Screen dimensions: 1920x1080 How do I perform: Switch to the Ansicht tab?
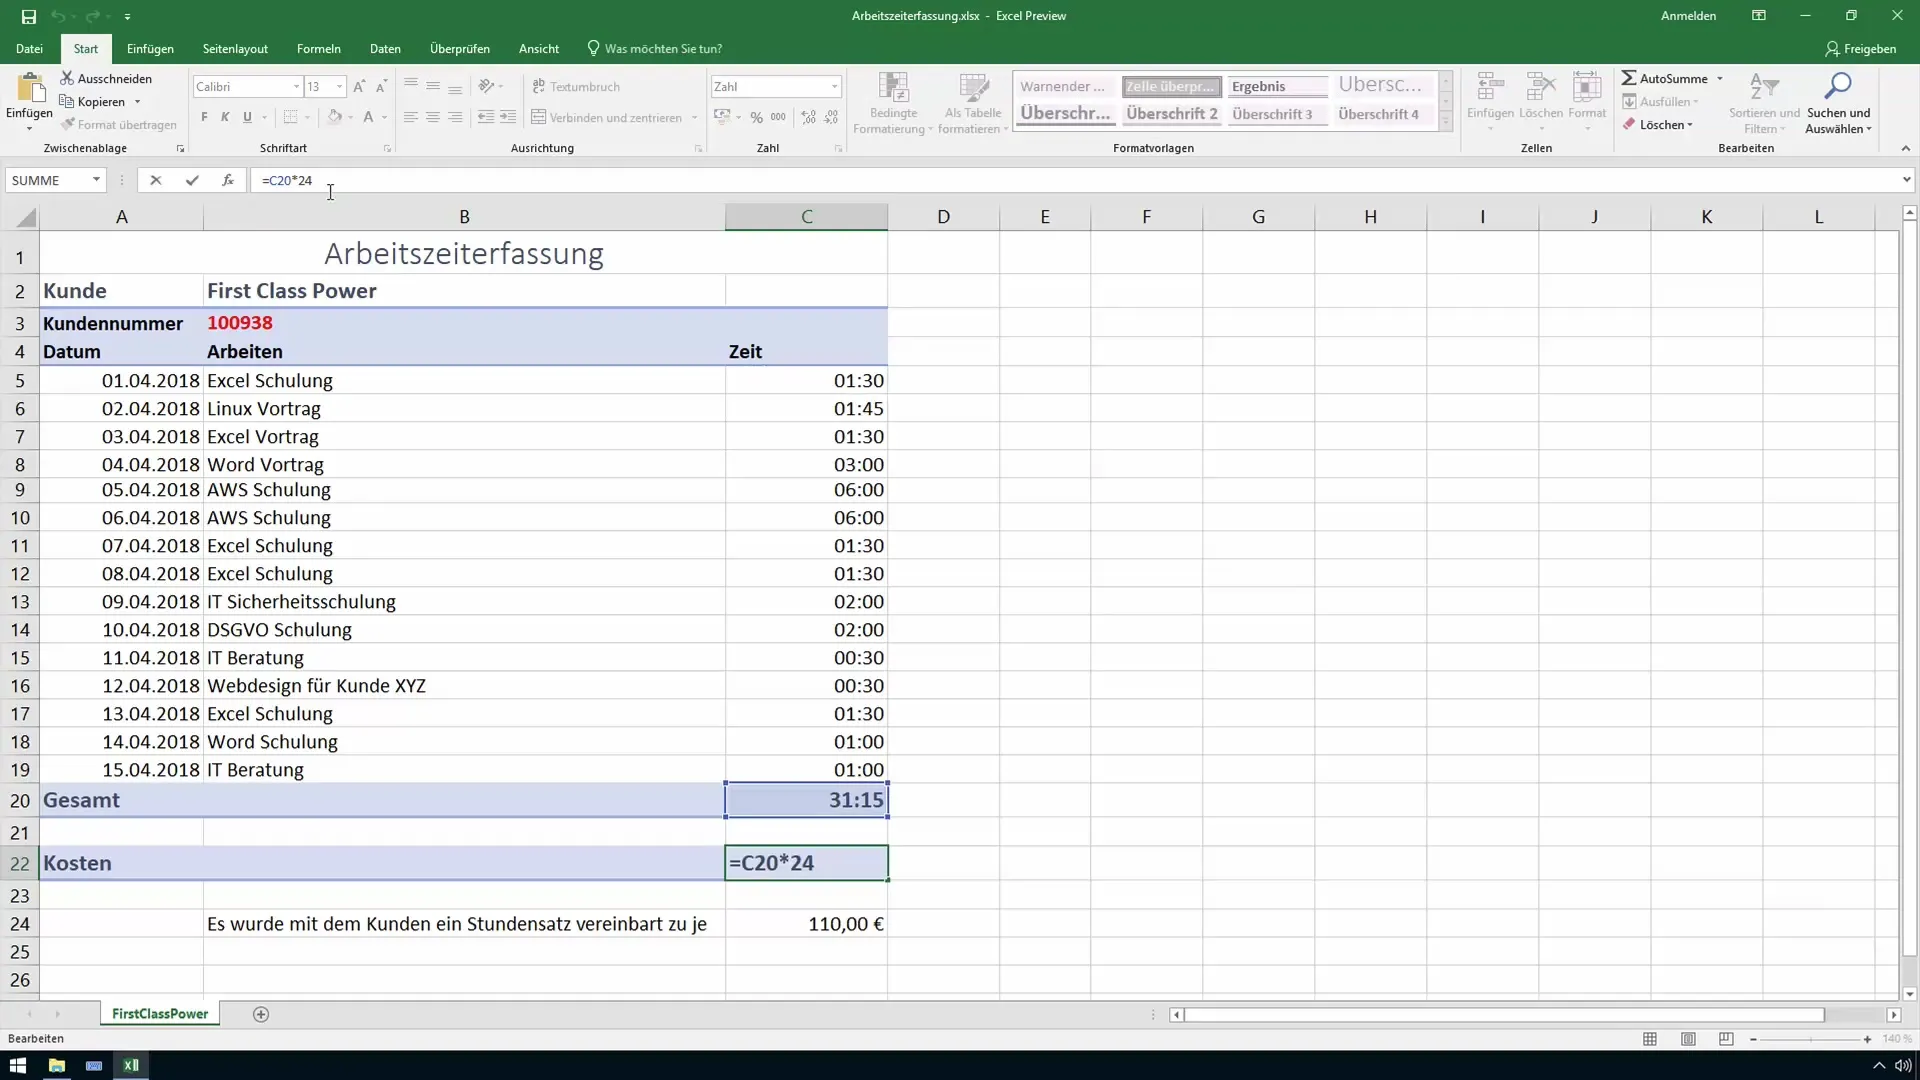click(539, 48)
